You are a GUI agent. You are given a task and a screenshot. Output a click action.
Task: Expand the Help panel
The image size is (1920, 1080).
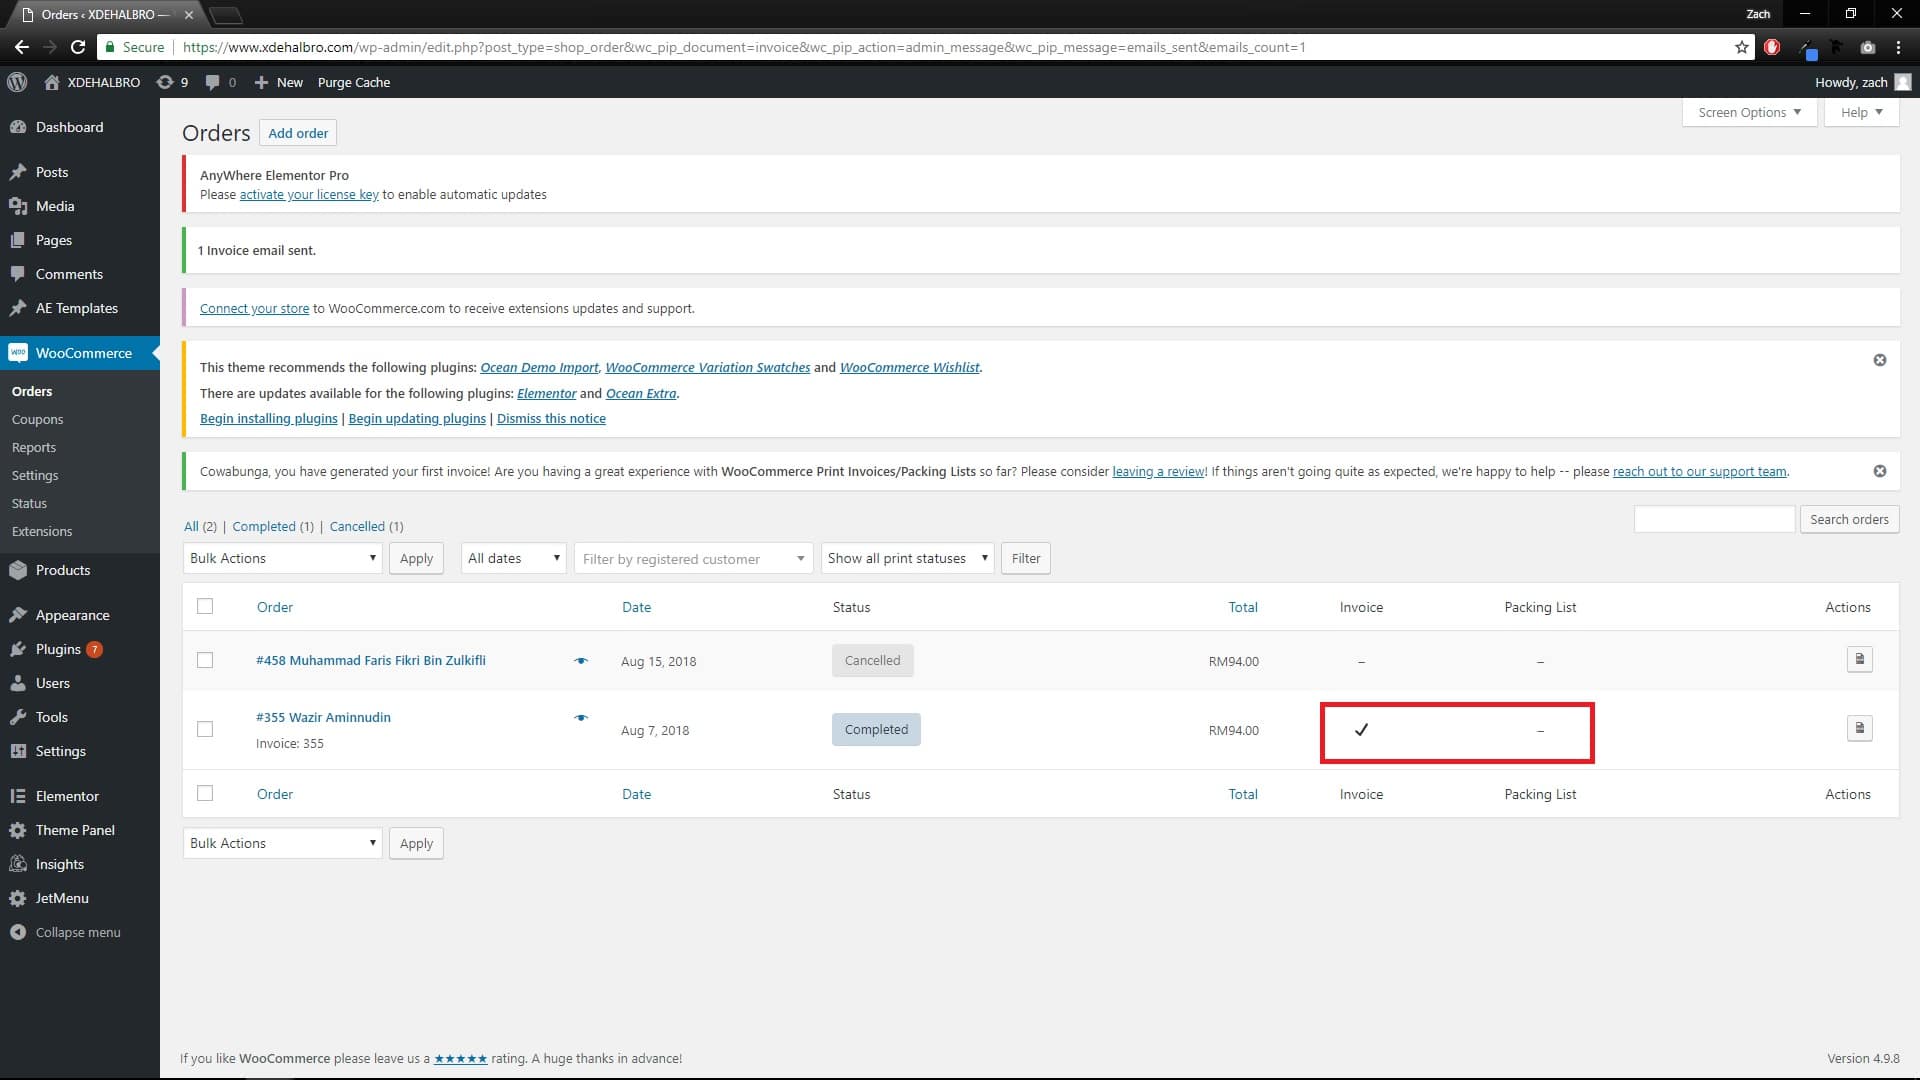tap(1861, 112)
